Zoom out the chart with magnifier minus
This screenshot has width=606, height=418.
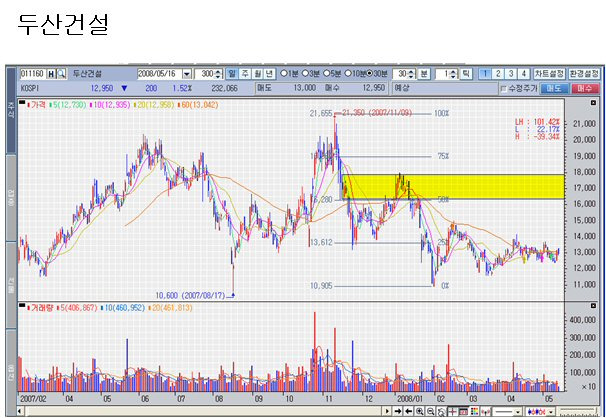tap(430, 411)
